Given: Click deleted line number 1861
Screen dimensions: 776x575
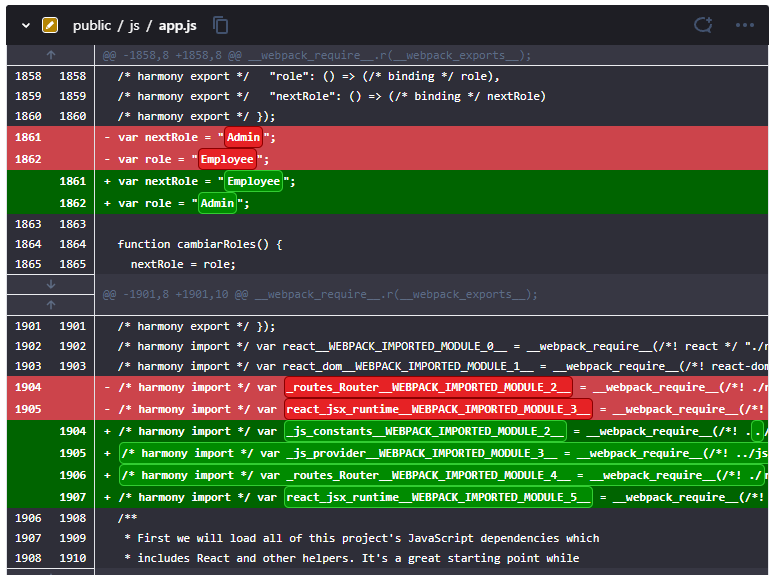Looking at the screenshot, I should coord(28,137).
